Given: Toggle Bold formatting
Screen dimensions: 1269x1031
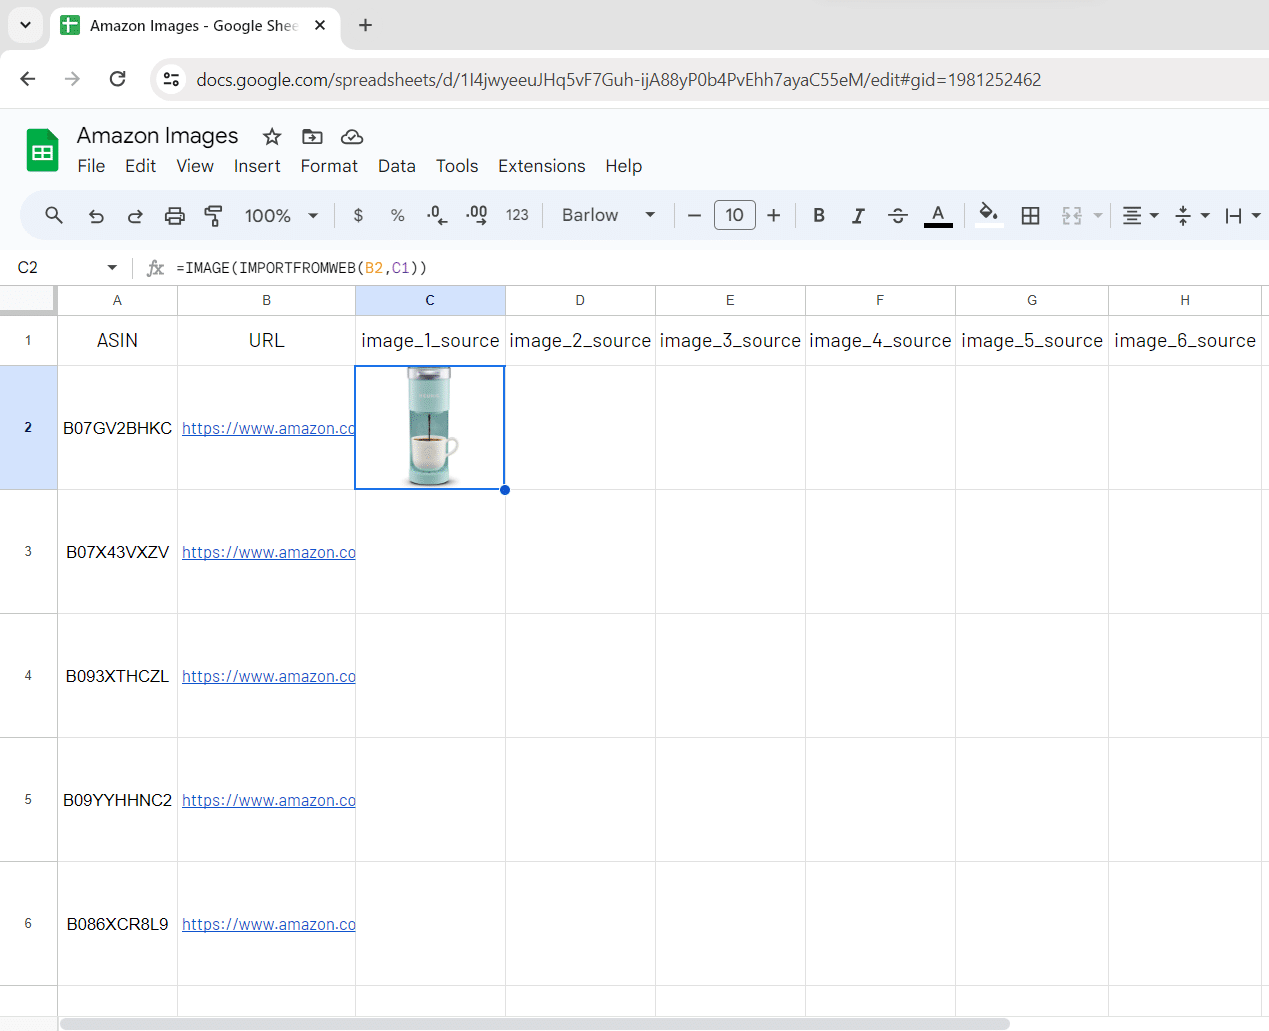Looking at the screenshot, I should click(819, 215).
